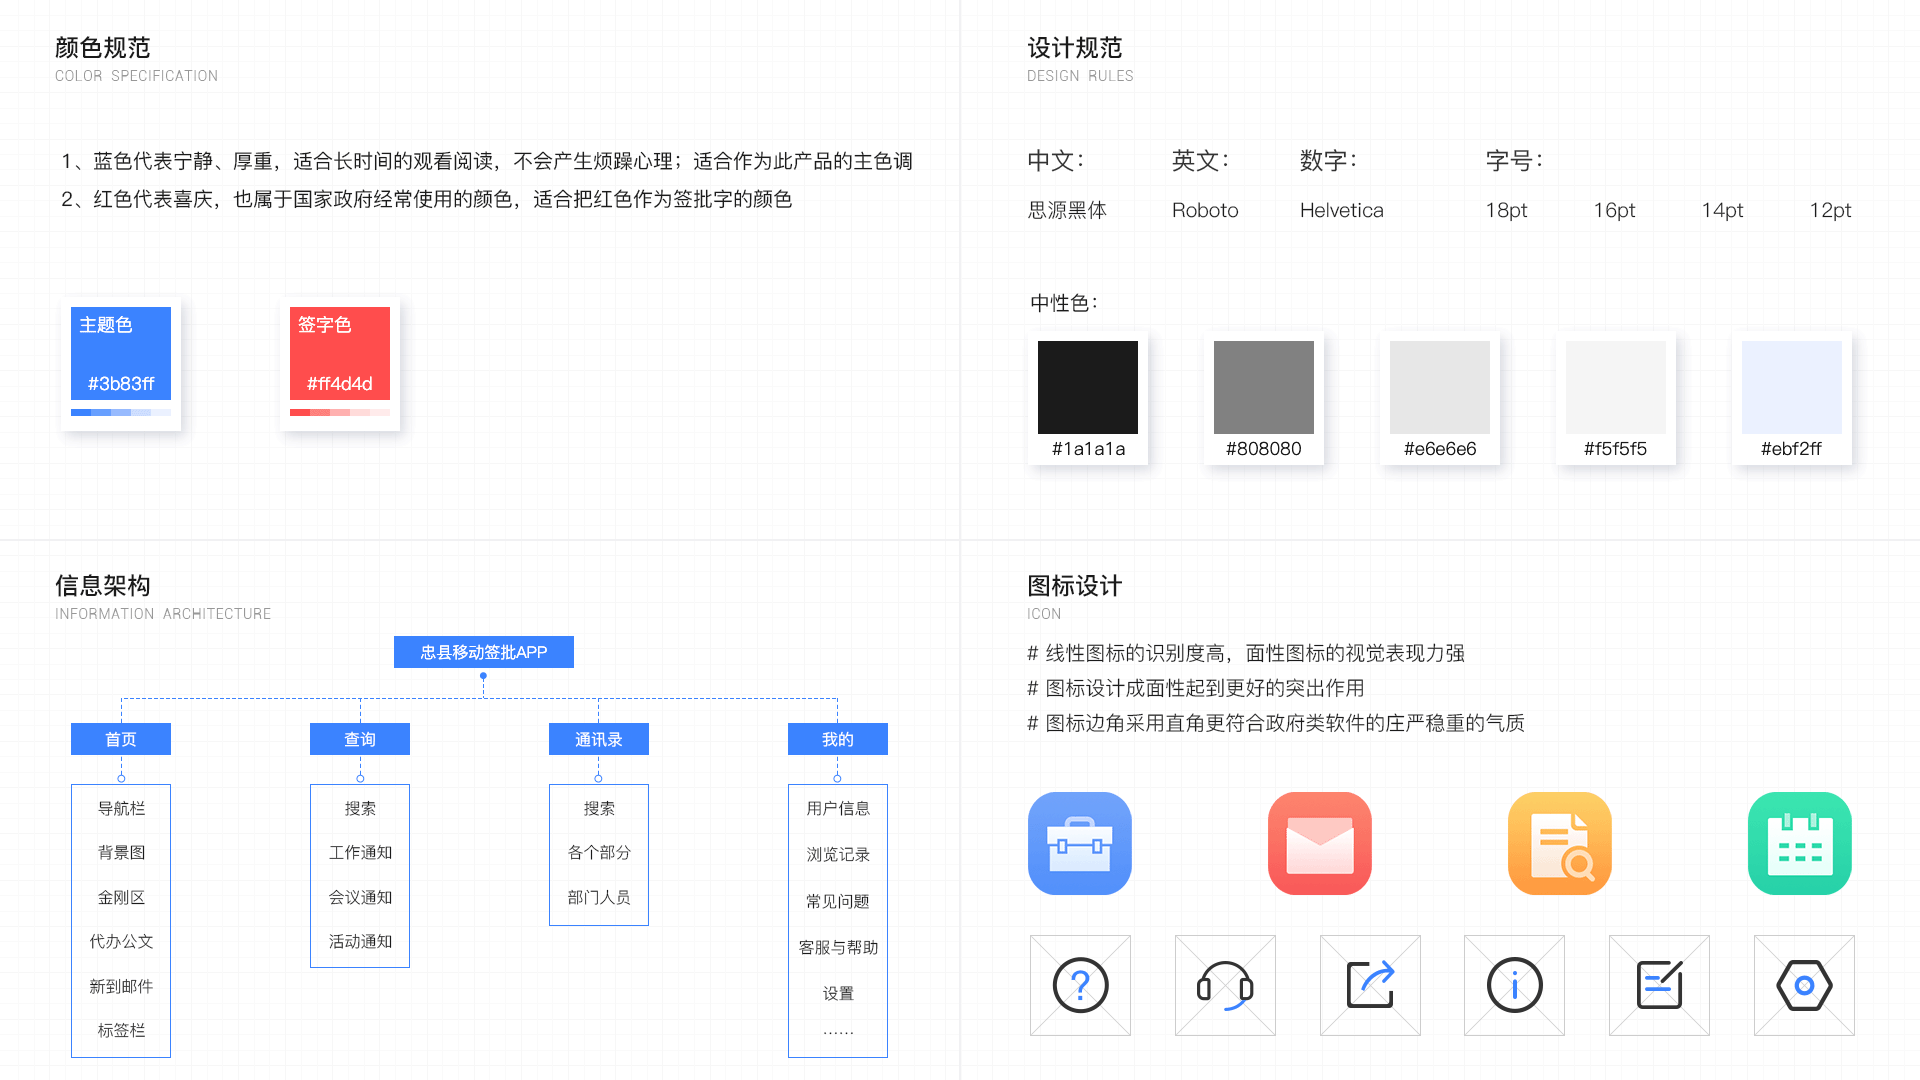Click the red tint gradient strip

click(340, 412)
